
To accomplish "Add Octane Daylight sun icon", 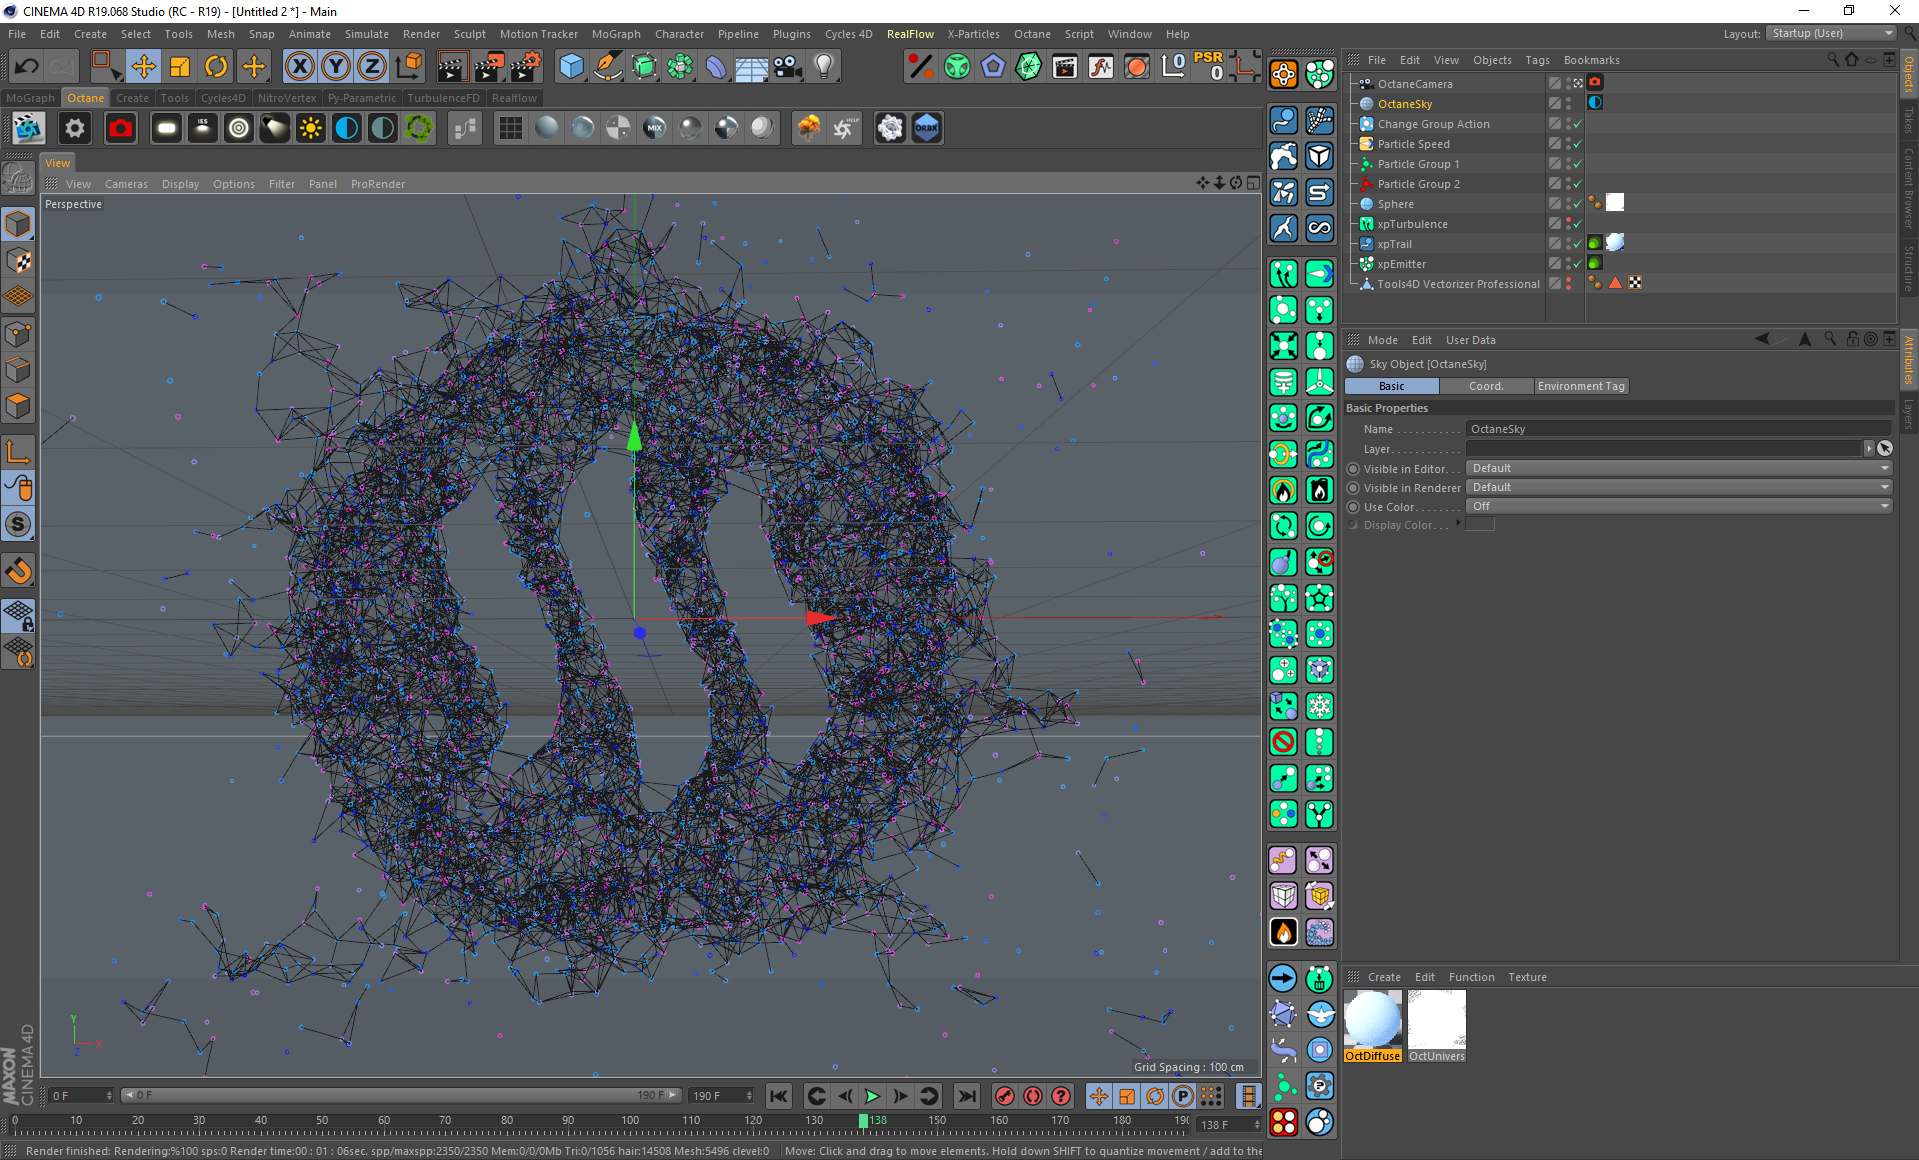I will pos(311,128).
